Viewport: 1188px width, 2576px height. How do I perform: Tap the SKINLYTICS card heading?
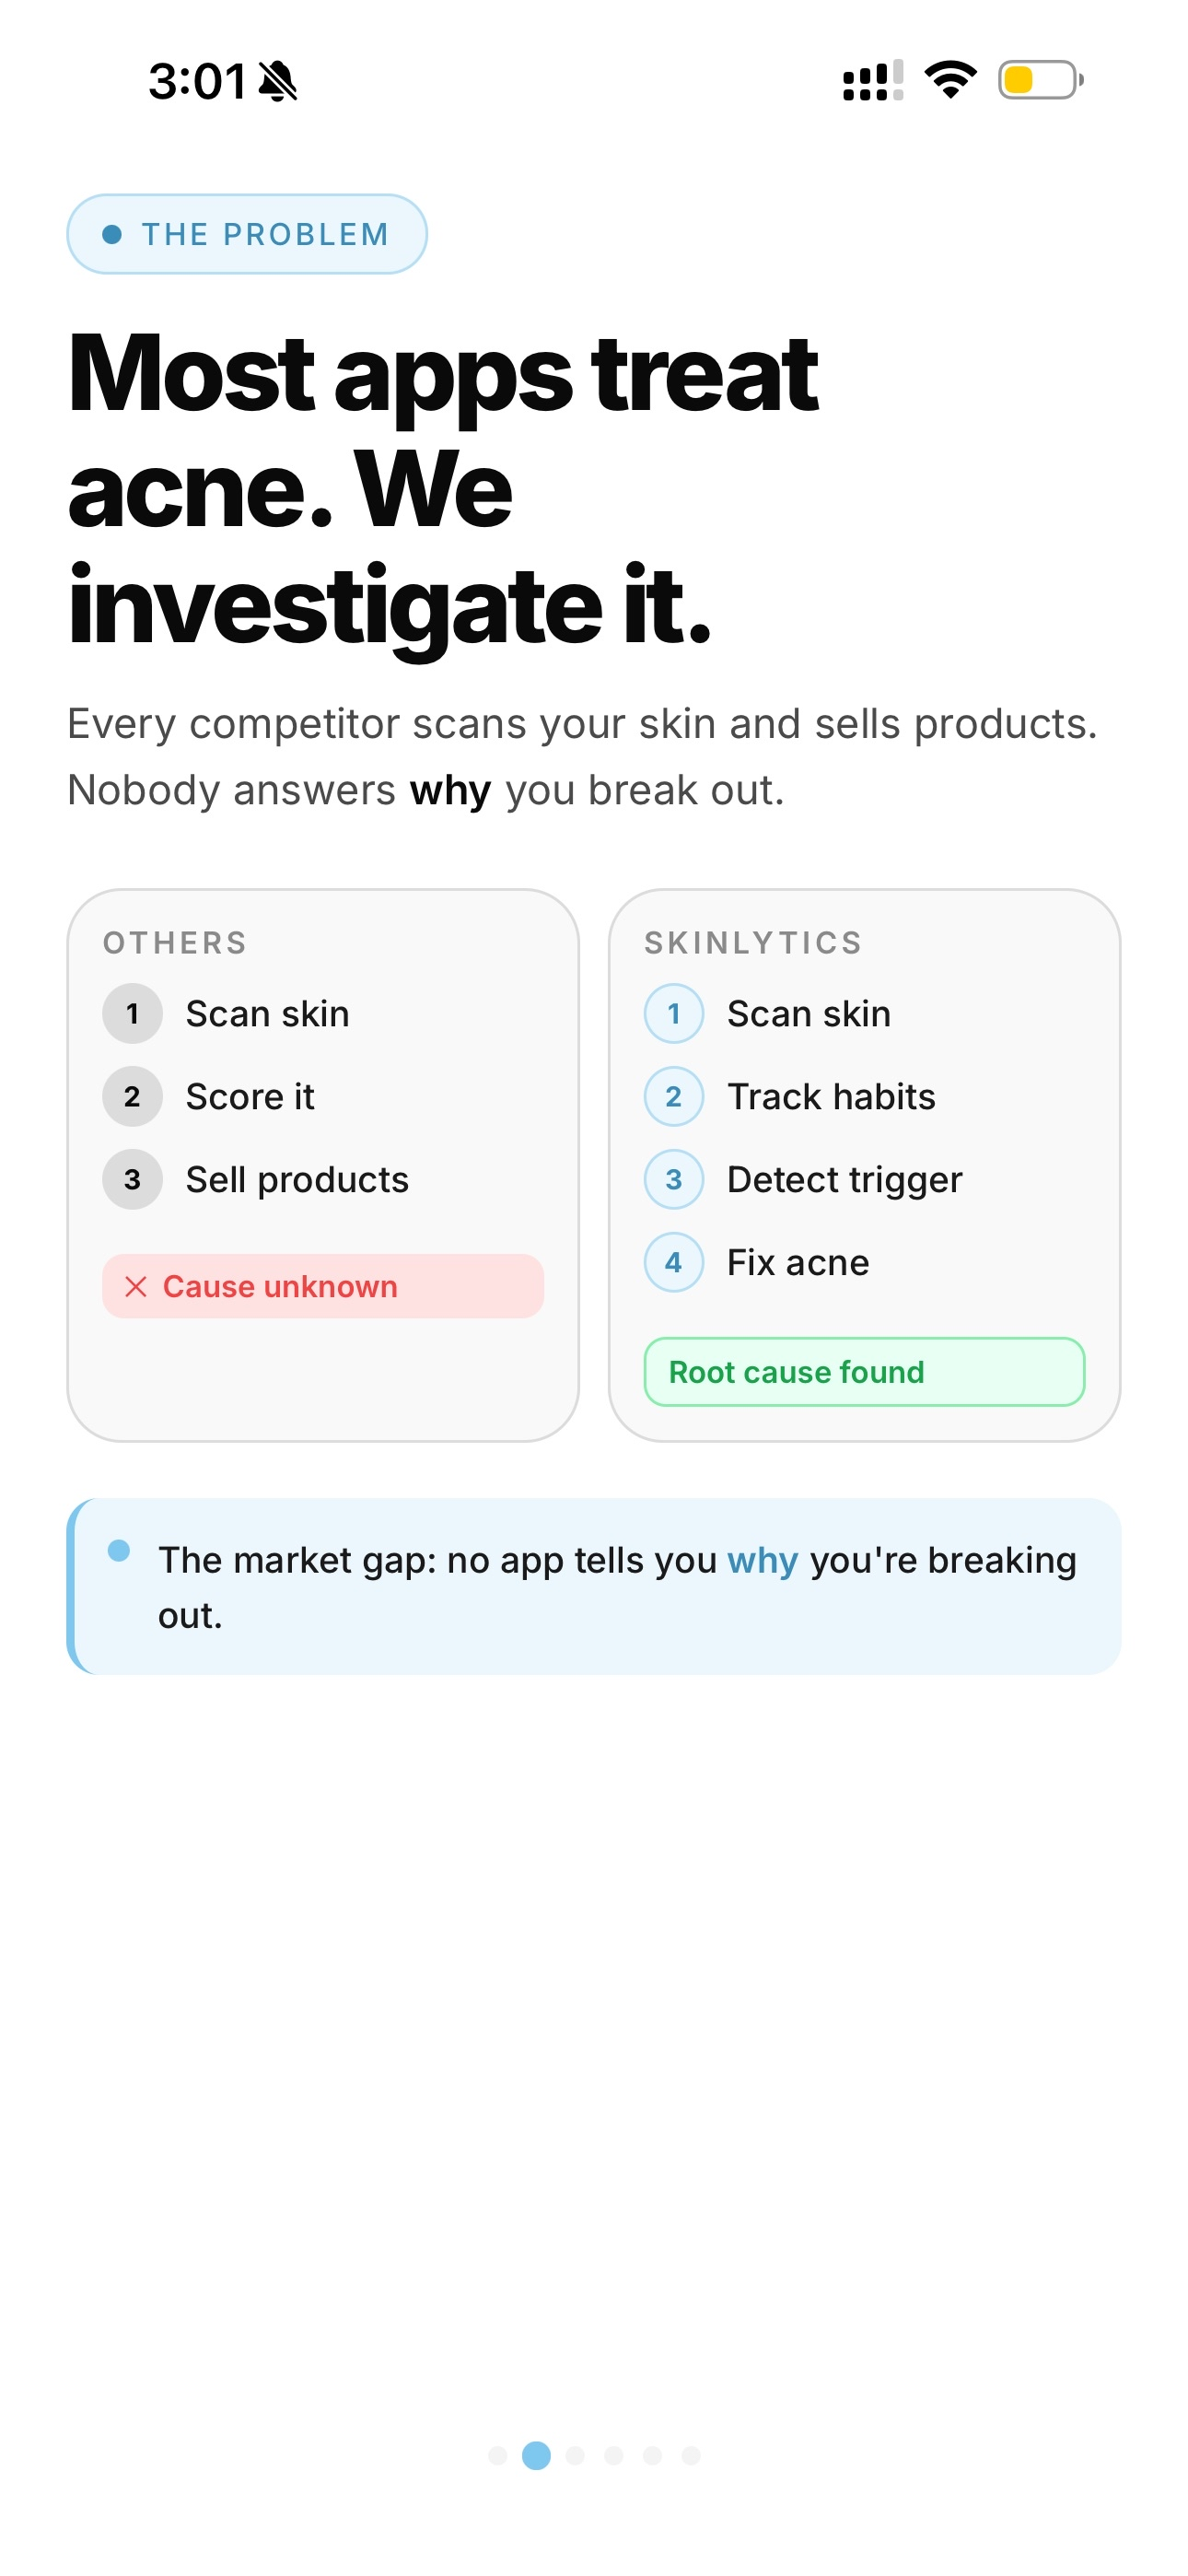(752, 943)
